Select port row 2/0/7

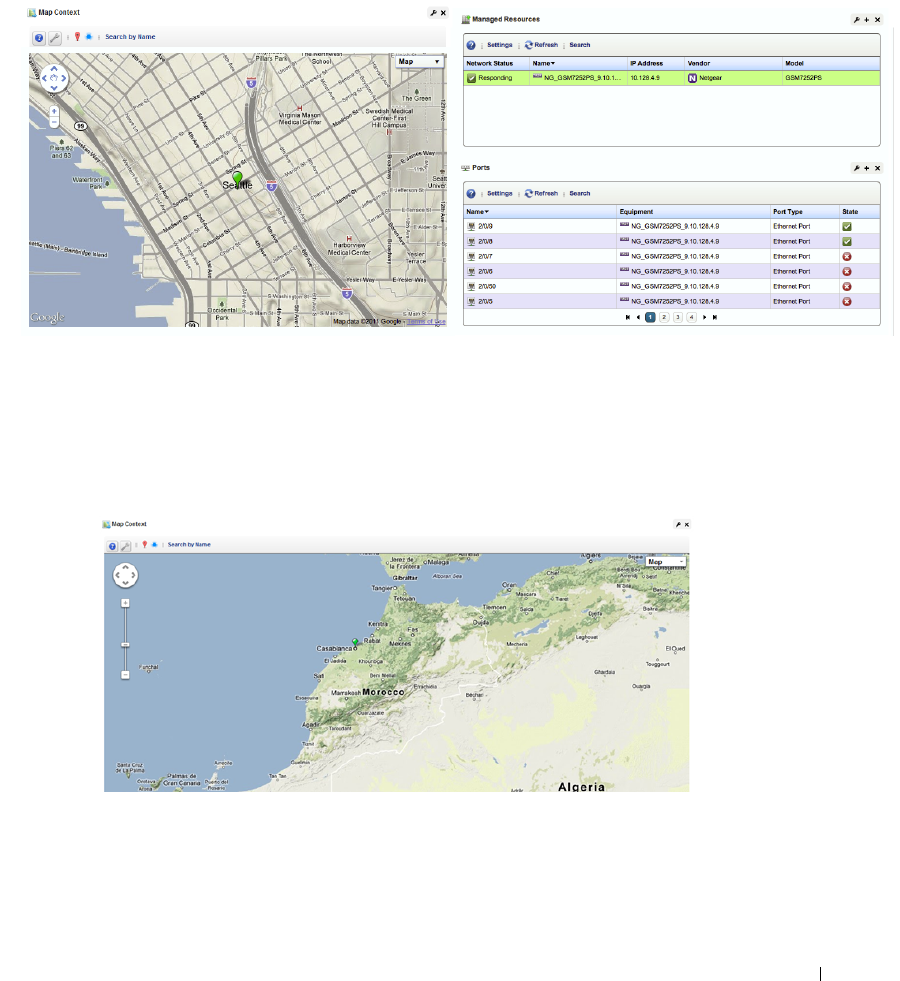672,257
